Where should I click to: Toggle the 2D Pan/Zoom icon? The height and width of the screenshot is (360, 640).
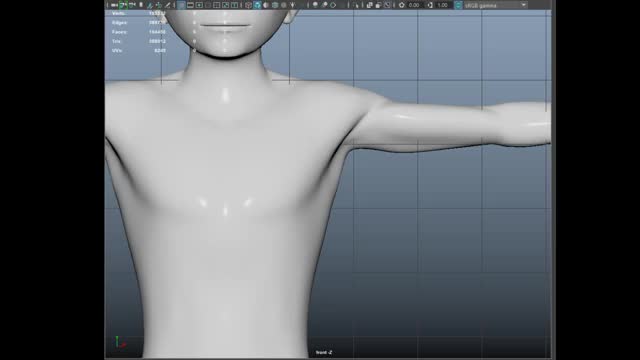coord(159,5)
